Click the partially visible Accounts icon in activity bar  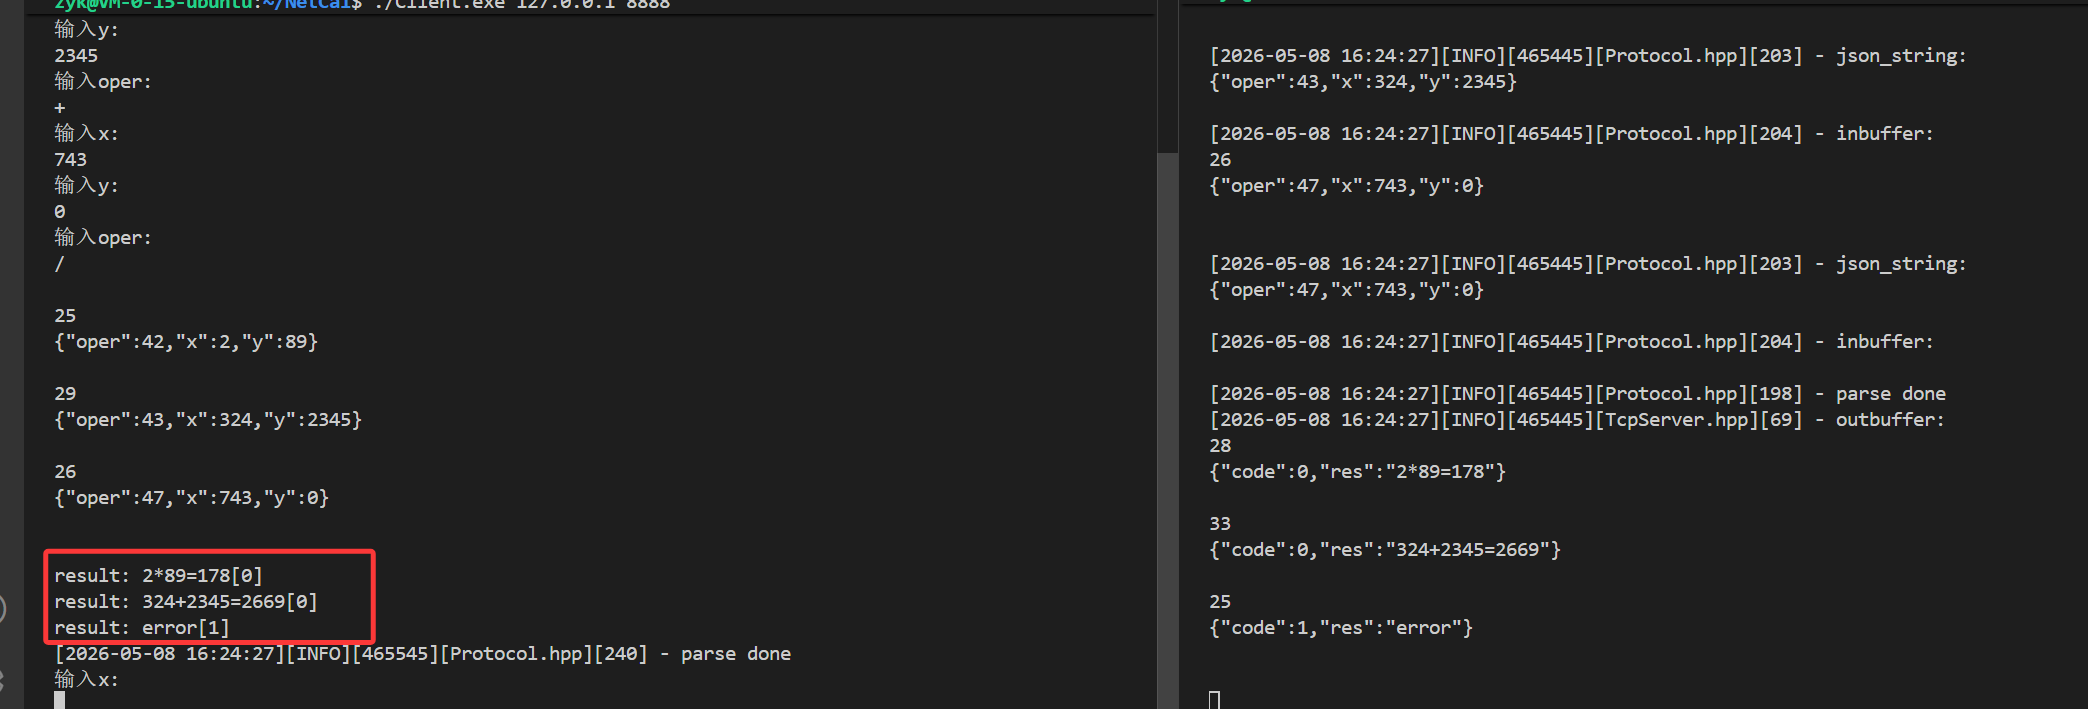pos(3,608)
